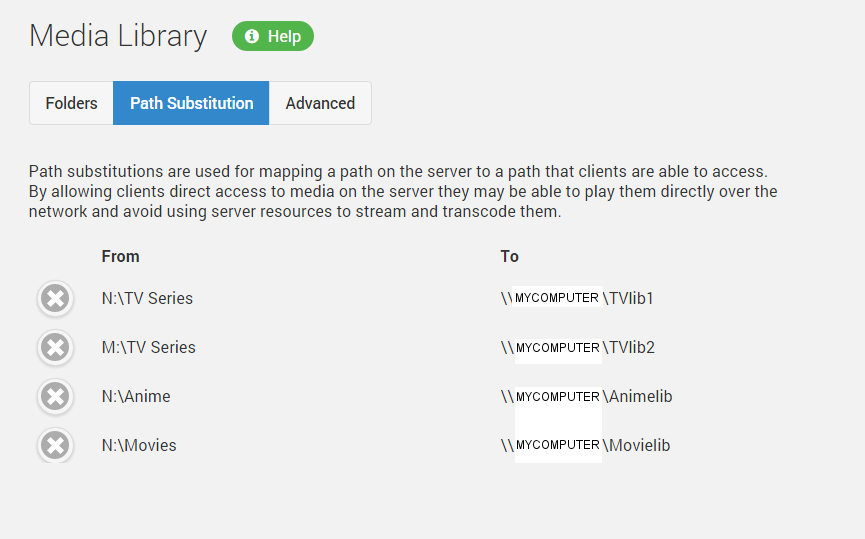Click the N:\Movies source path
Image resolution: width=865 pixels, height=539 pixels.
(139, 445)
